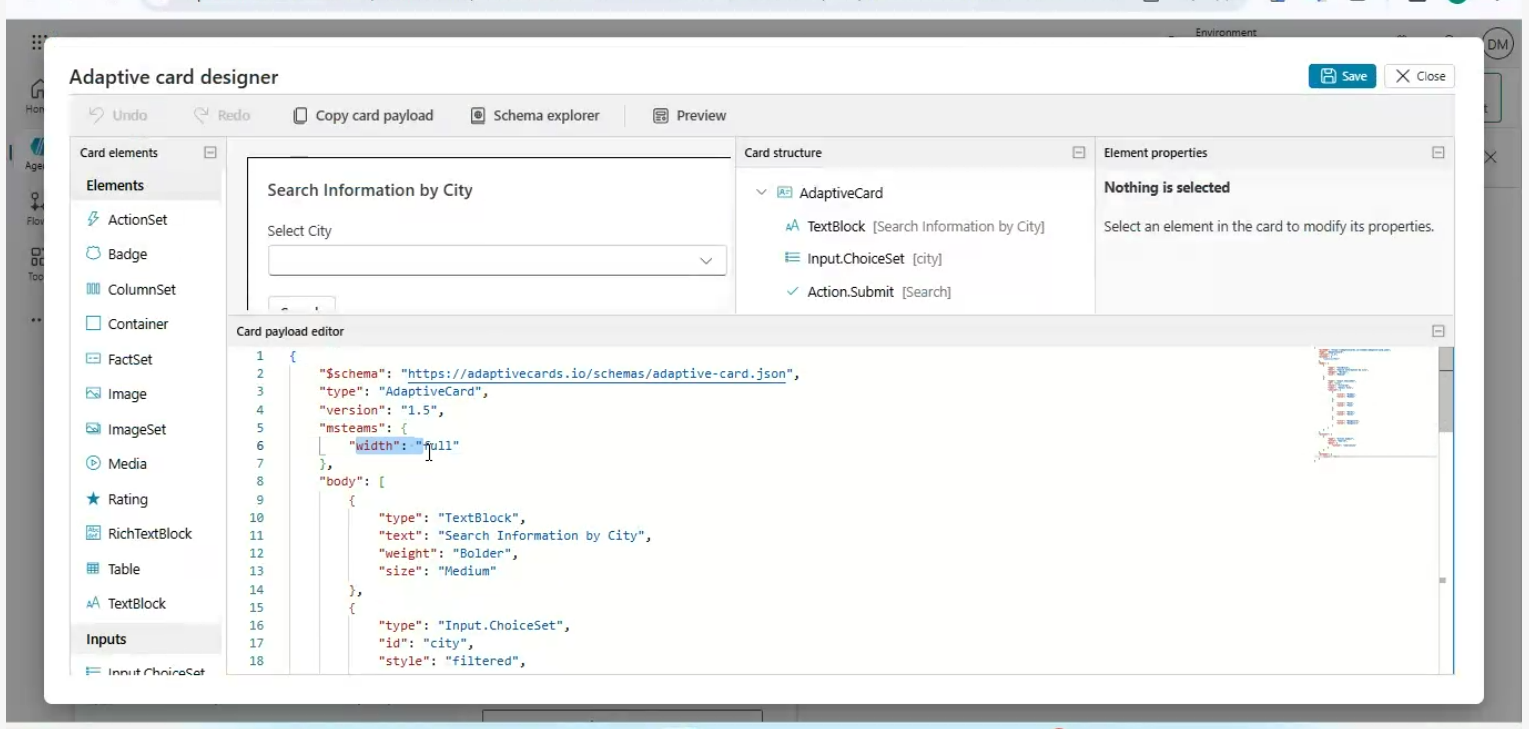Pick the ColumnSet element
The width and height of the screenshot is (1529, 729).
[x=141, y=290]
